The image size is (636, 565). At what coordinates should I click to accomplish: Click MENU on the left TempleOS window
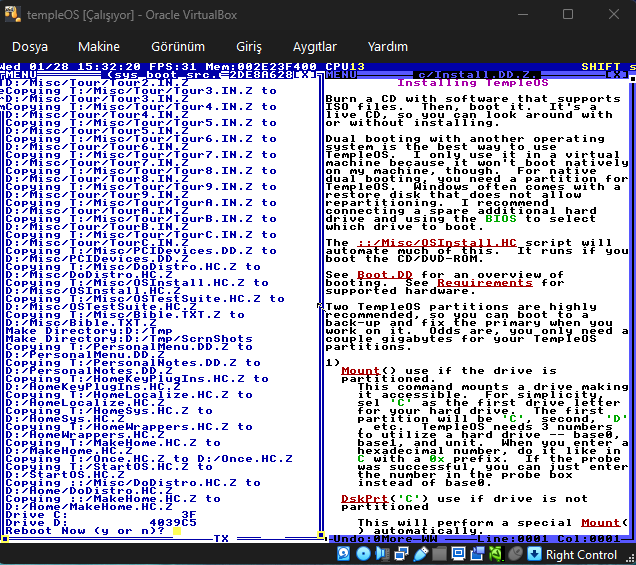pos(21,75)
